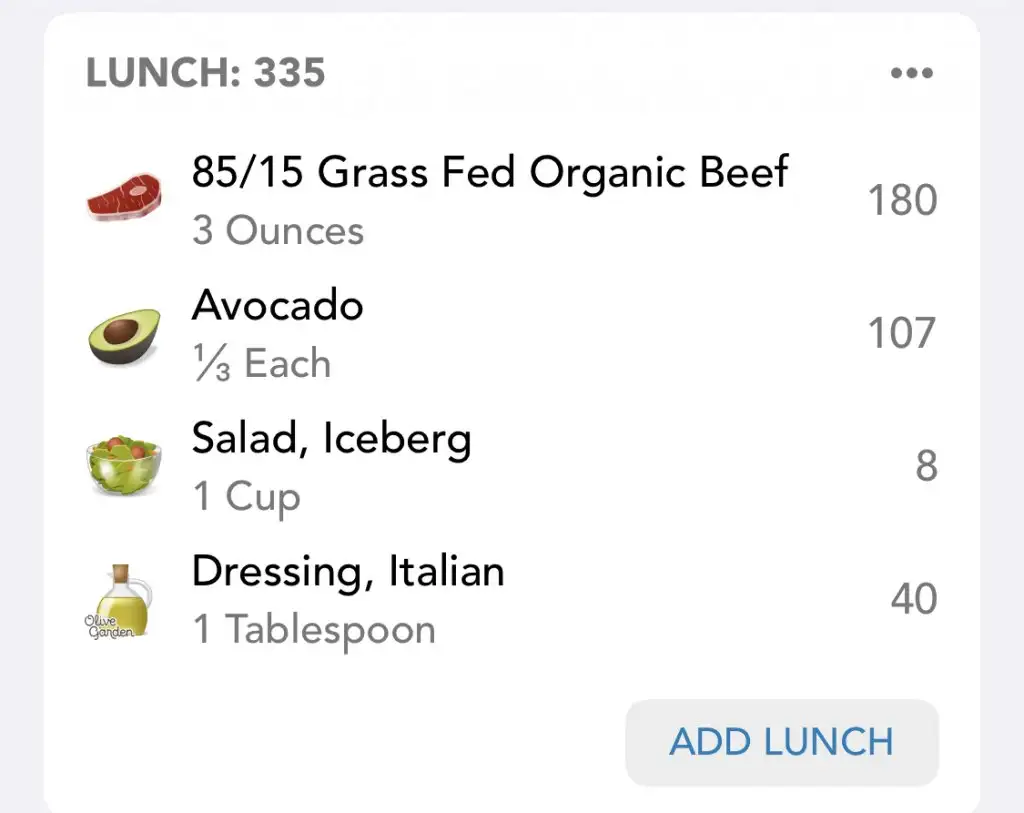Open the lunch three-dot options menu

tap(911, 73)
